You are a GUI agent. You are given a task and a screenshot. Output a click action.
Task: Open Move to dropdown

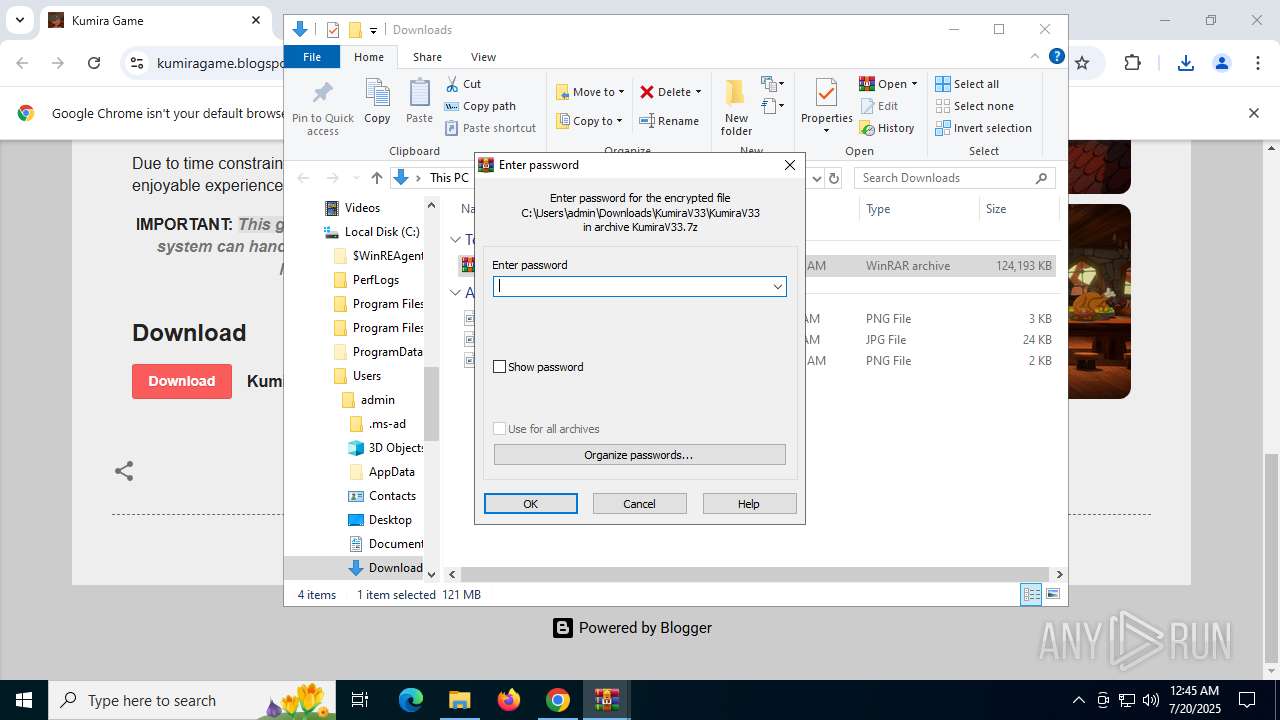590,92
